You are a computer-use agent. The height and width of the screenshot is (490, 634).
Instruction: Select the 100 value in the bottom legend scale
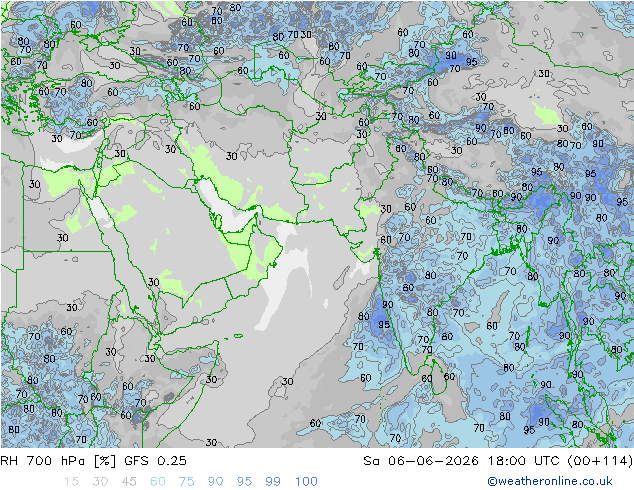point(306,482)
